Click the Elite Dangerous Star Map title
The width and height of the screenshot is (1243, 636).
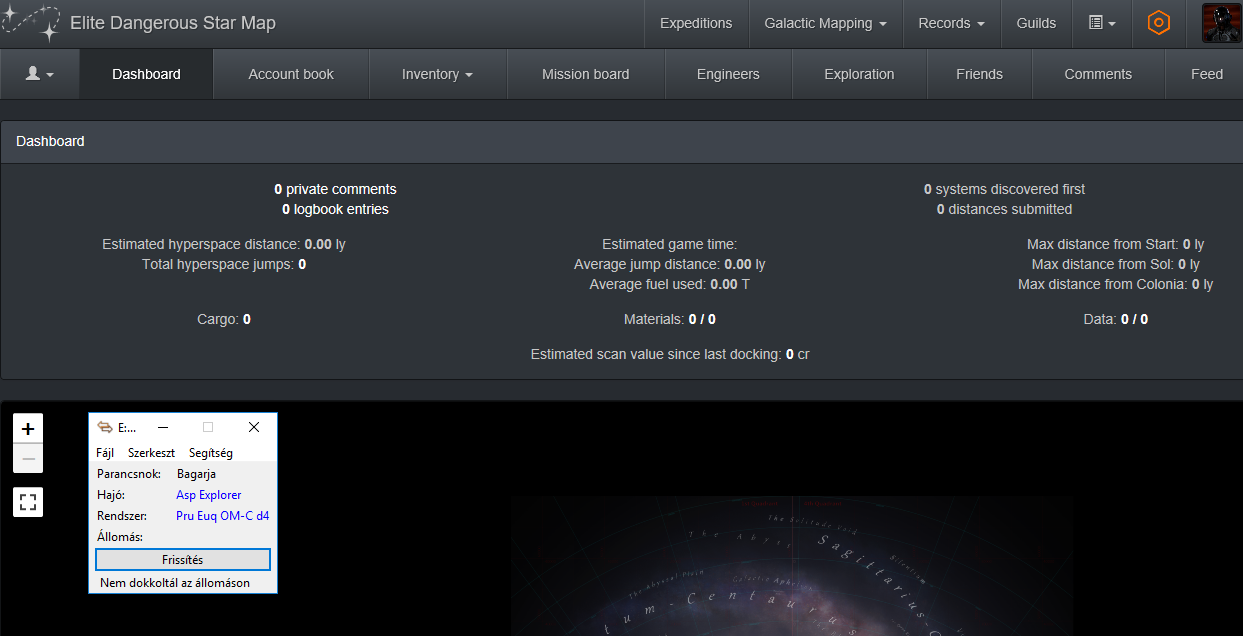point(173,23)
